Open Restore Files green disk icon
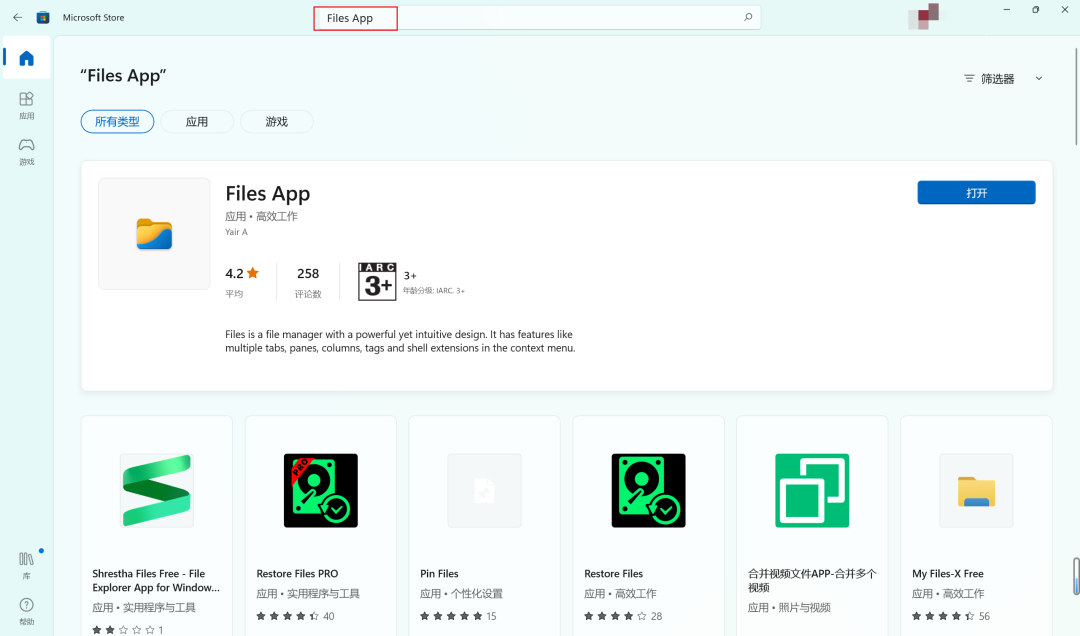The image size is (1080, 636). point(648,491)
